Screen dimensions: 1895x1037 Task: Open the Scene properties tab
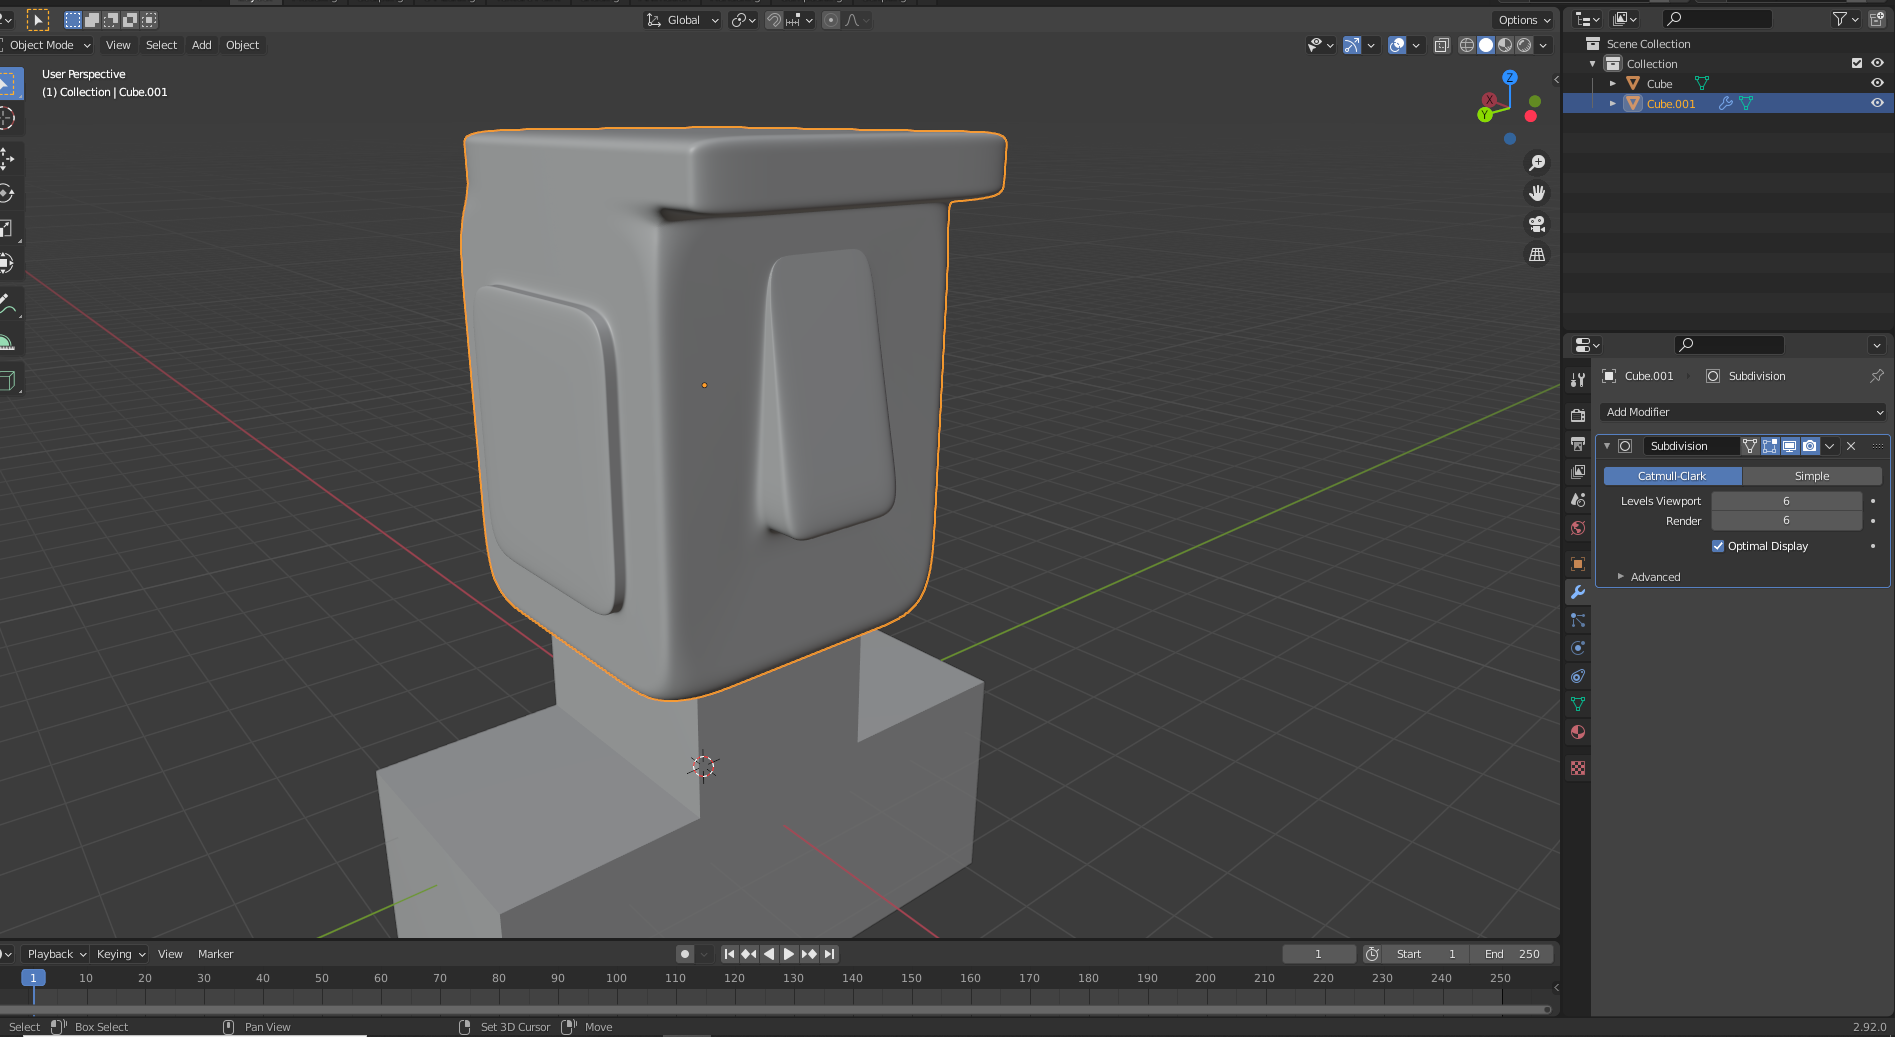[x=1578, y=499]
